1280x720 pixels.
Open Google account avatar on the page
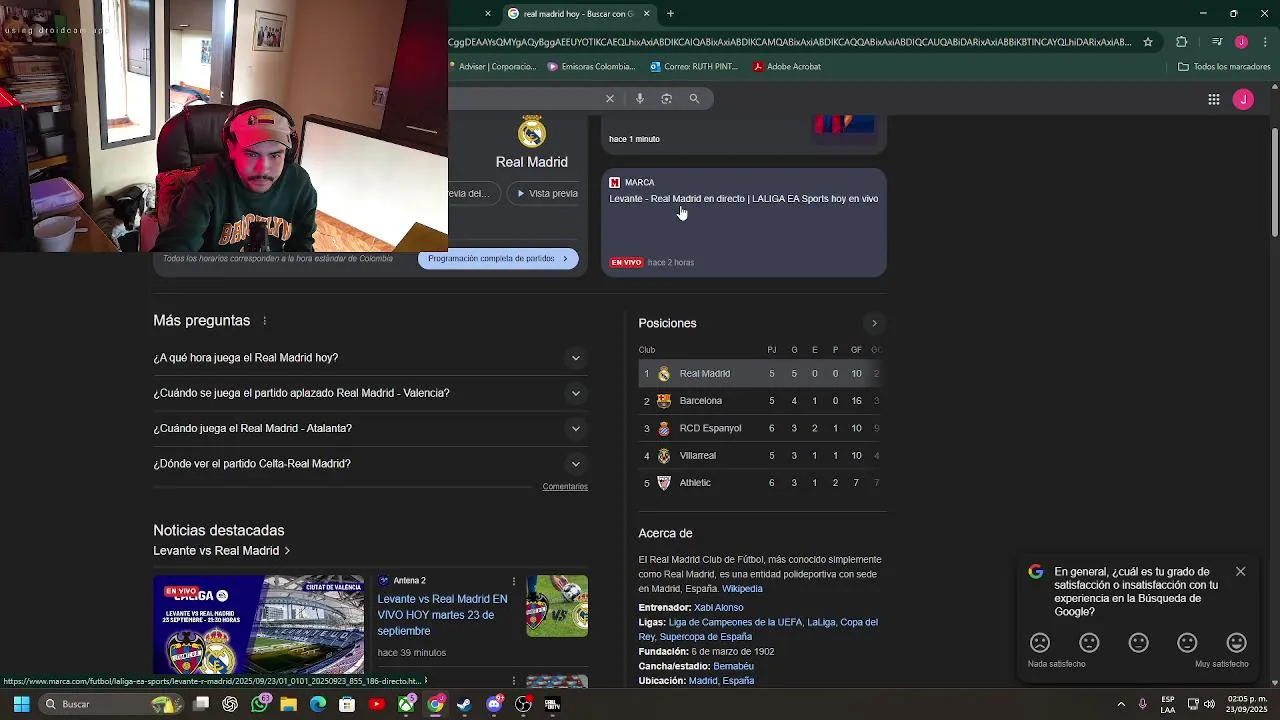tap(1243, 99)
